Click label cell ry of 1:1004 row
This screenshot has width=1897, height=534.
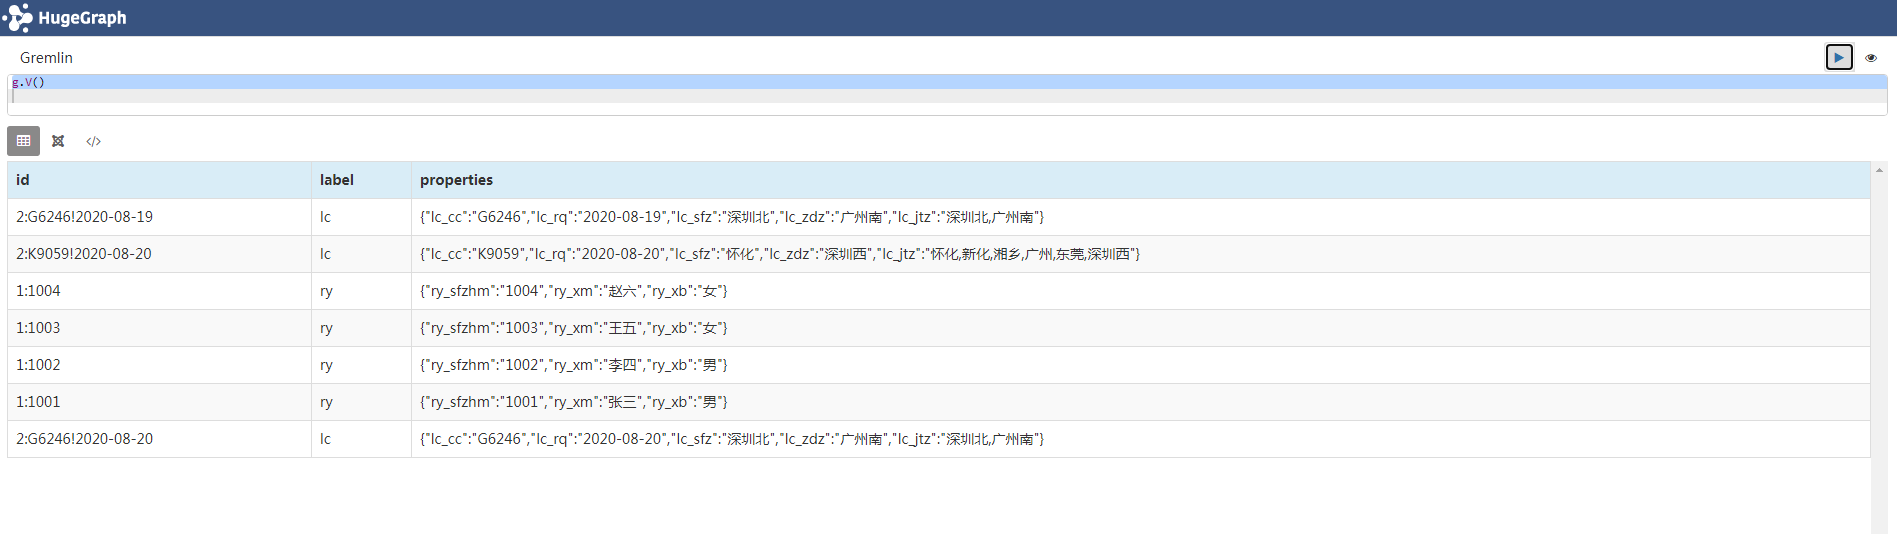click(x=361, y=291)
